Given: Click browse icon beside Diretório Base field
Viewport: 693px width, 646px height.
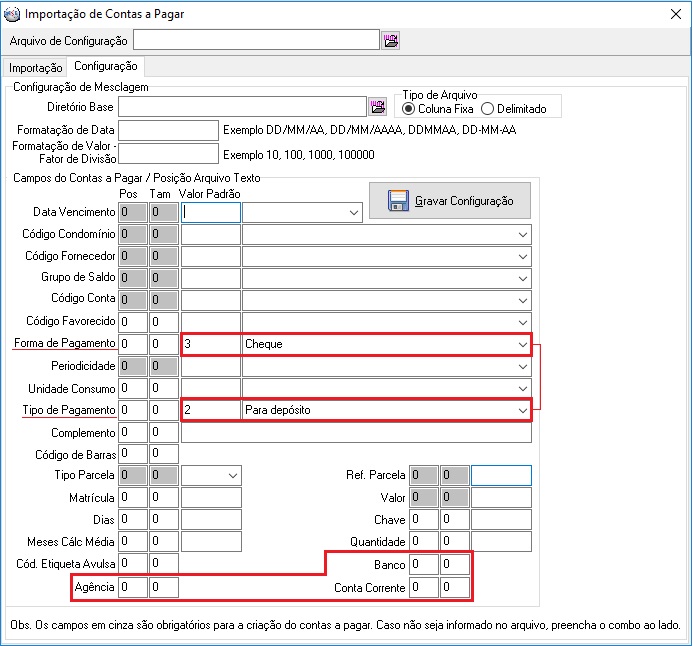Looking at the screenshot, I should click(378, 106).
